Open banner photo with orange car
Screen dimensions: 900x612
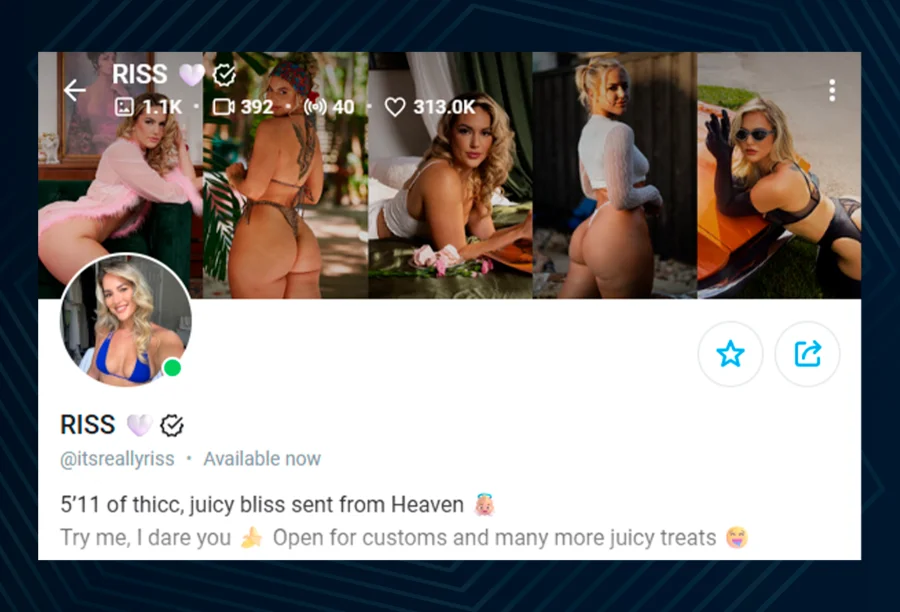(x=779, y=175)
